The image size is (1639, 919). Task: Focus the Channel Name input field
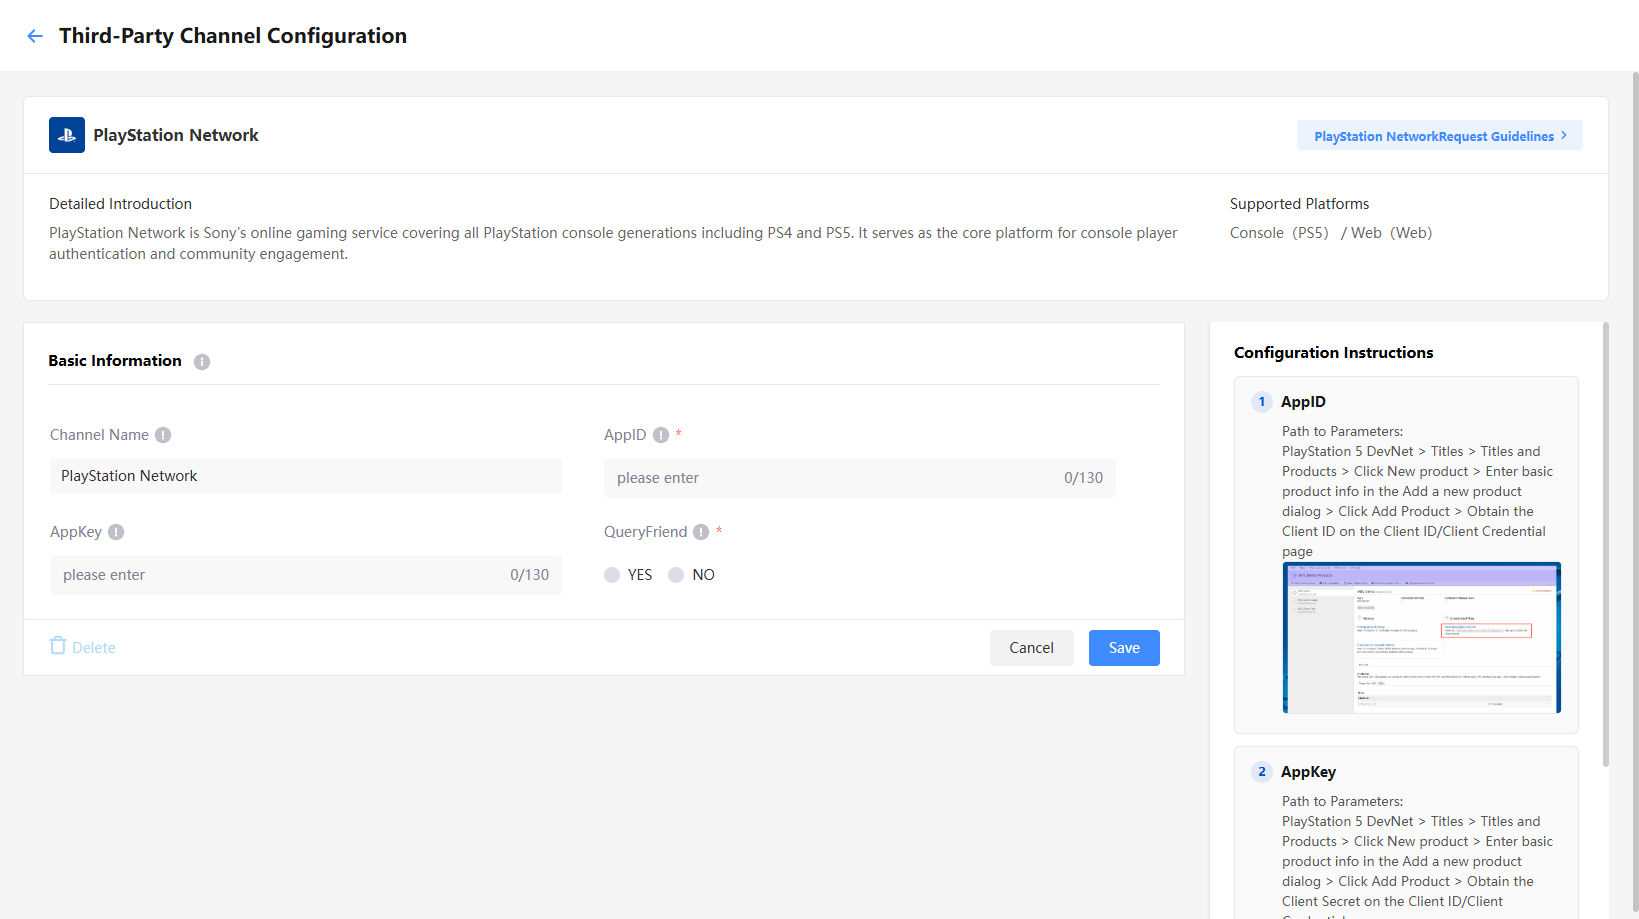pos(306,476)
